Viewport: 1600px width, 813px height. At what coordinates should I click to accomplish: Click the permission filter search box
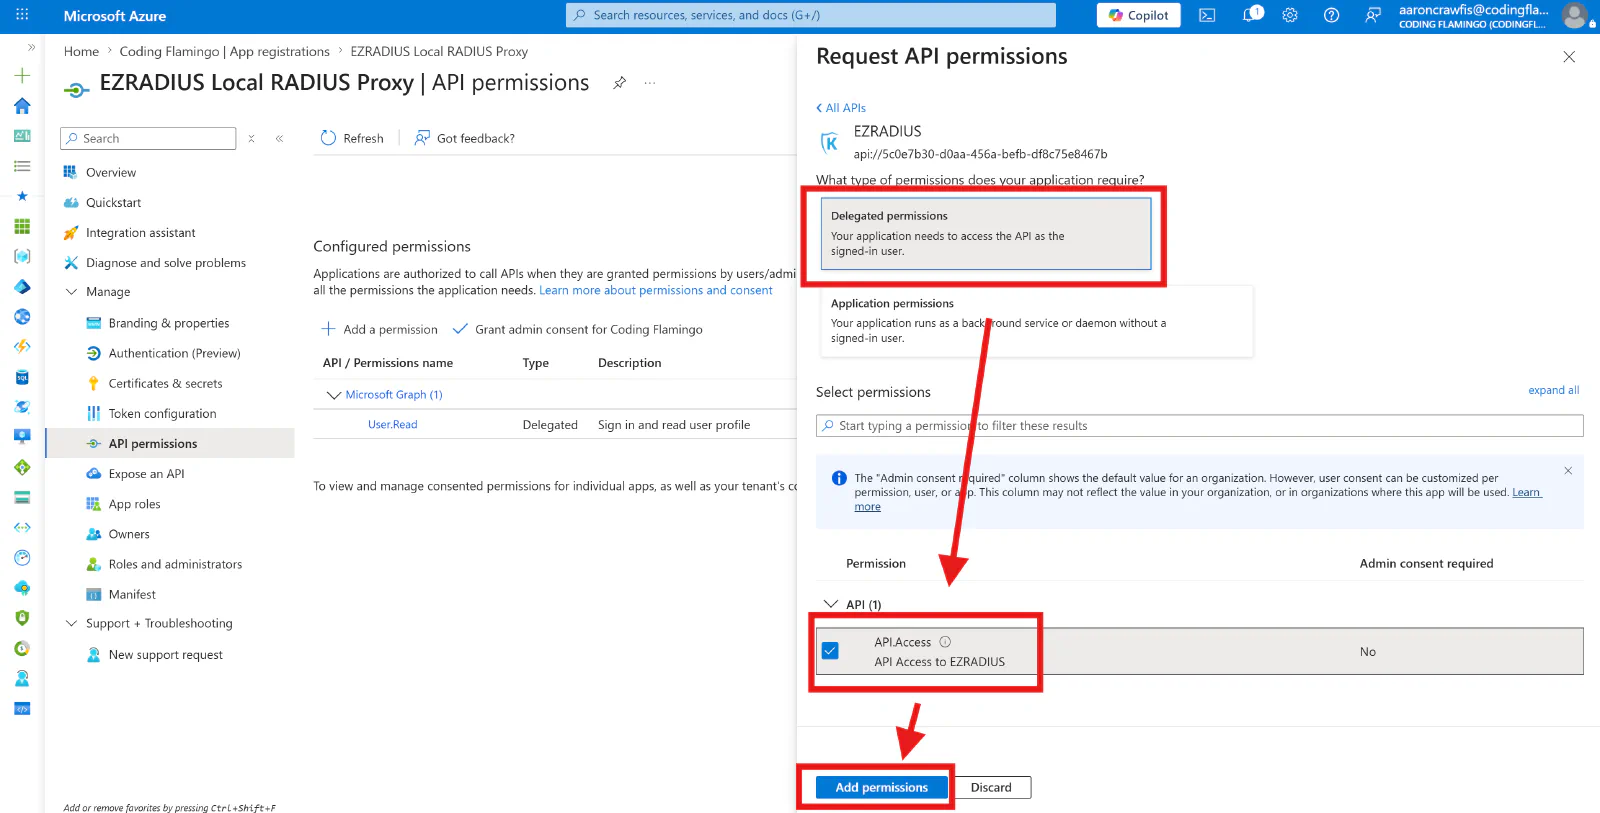click(x=1199, y=426)
